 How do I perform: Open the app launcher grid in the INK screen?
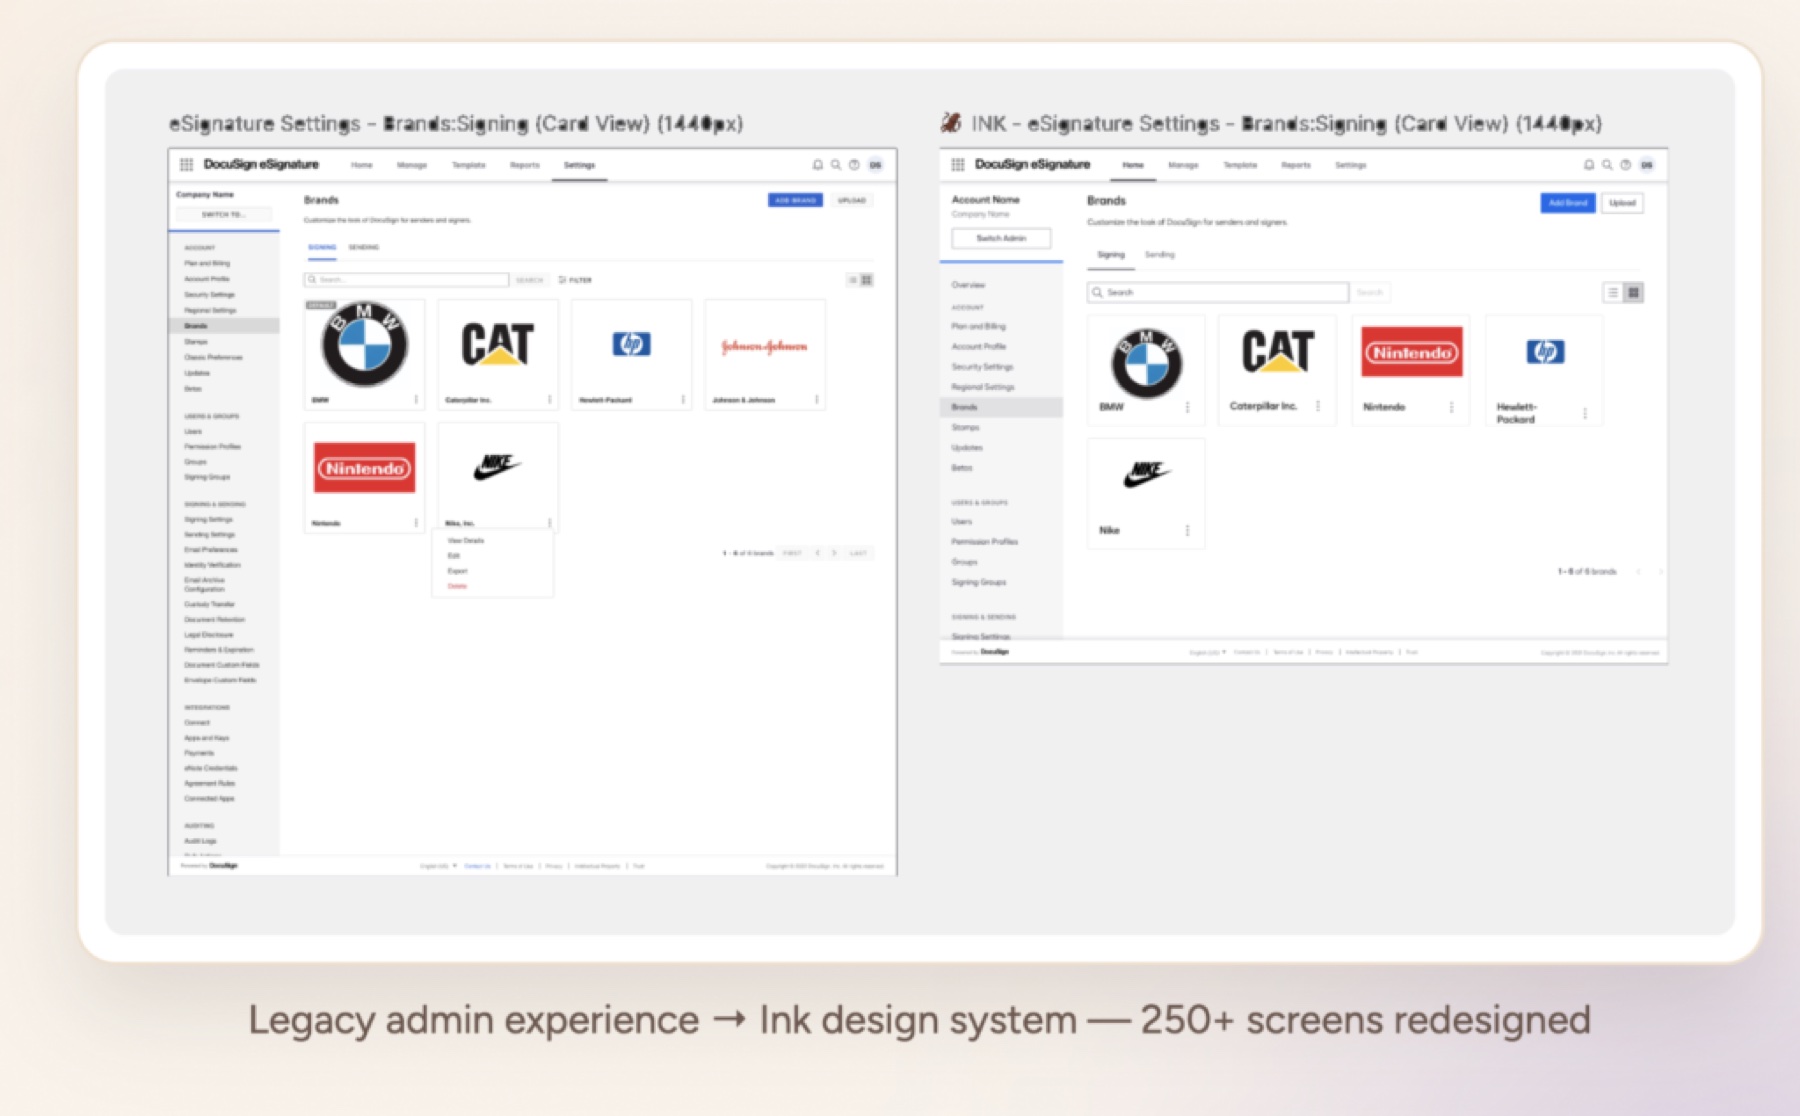coord(958,164)
